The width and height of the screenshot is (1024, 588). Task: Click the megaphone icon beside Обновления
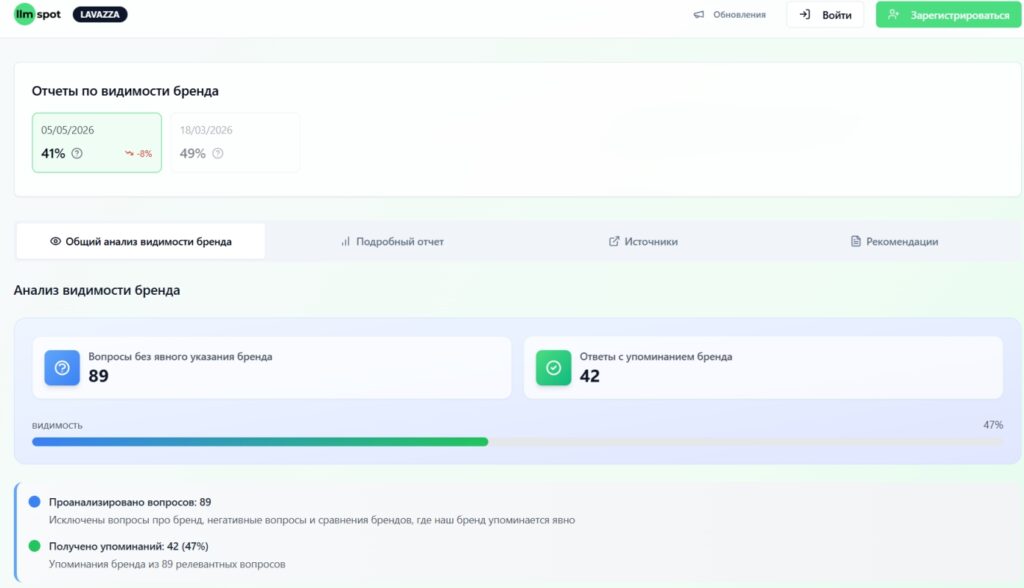pos(699,14)
